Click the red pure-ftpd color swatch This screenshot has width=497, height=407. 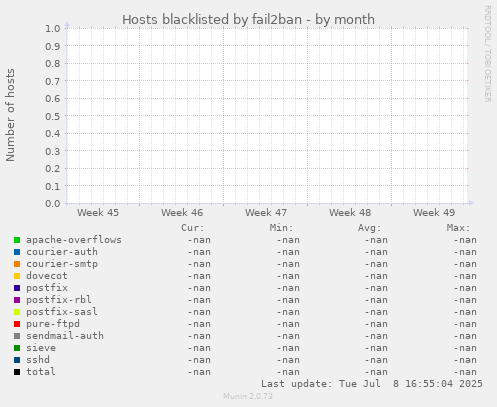[17, 324]
